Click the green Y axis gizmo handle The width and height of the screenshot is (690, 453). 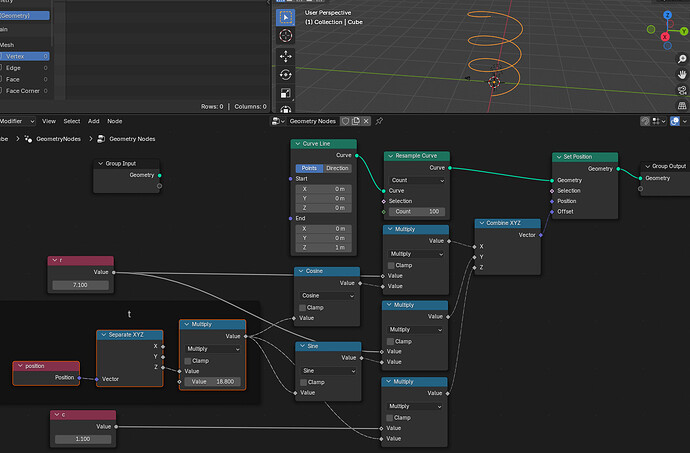tap(684, 31)
